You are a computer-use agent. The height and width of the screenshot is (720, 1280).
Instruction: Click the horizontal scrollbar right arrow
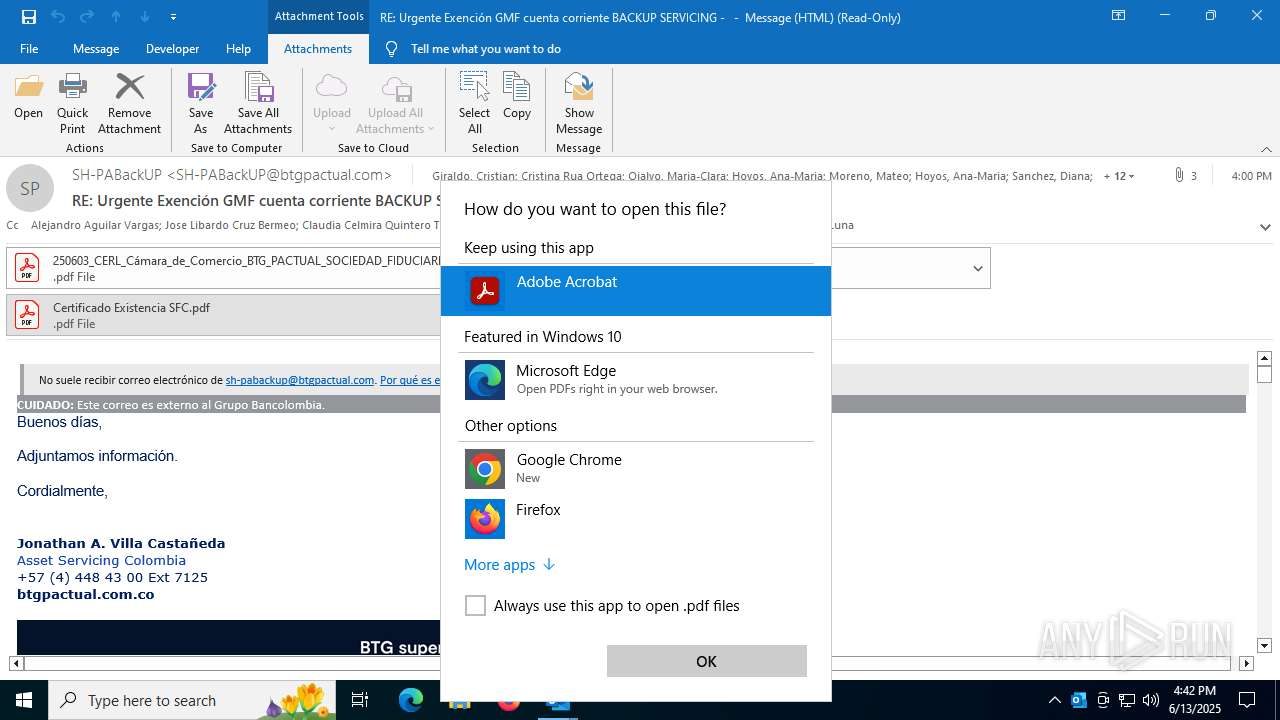[1246, 663]
